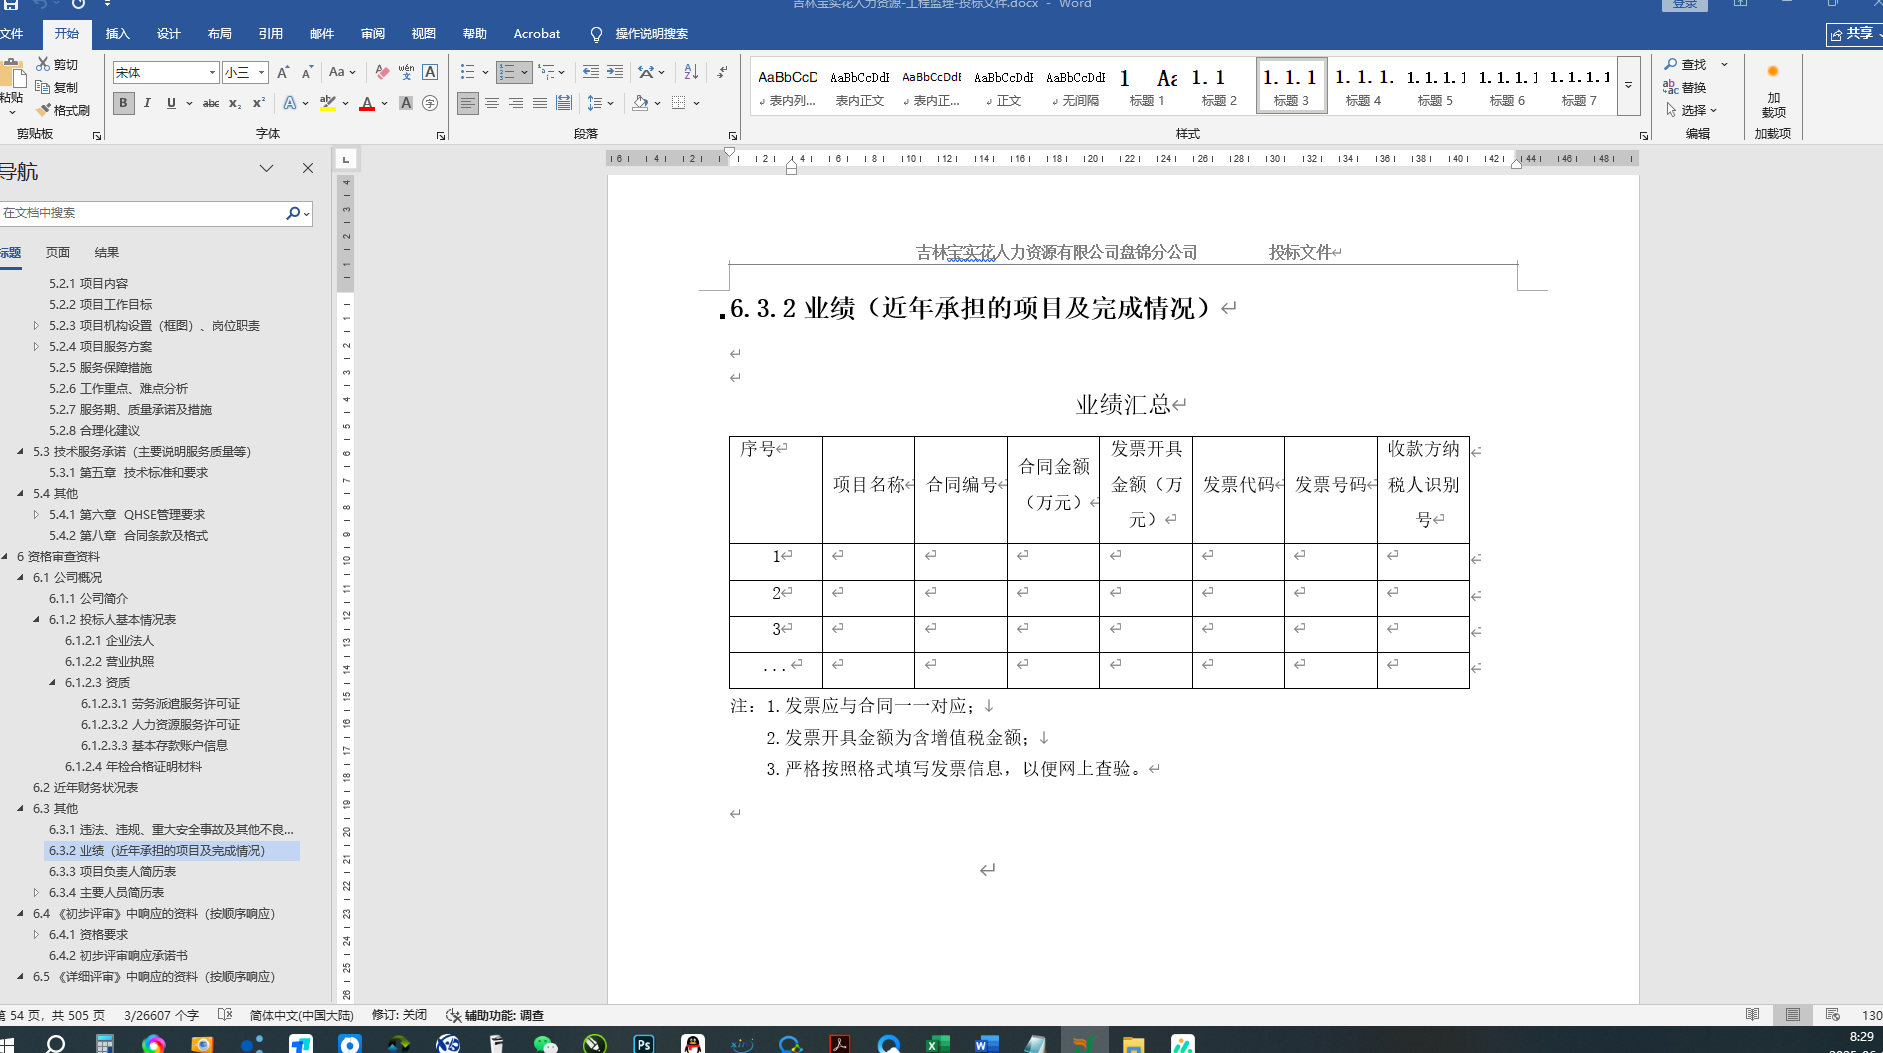Screen dimensions: 1883x1053
Task: Increase font size with the grow-font icon
Action: pyautogui.click(x=283, y=72)
